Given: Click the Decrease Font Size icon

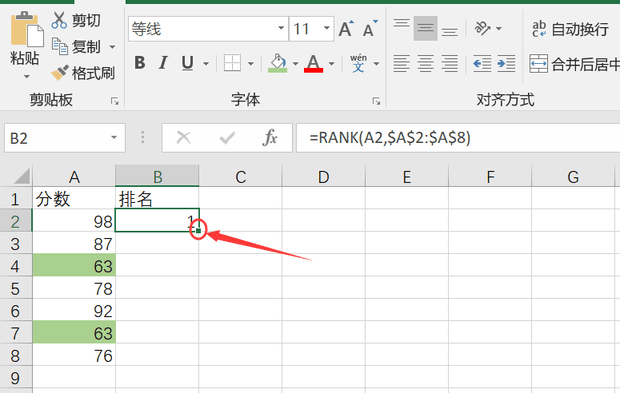Looking at the screenshot, I should (370, 29).
